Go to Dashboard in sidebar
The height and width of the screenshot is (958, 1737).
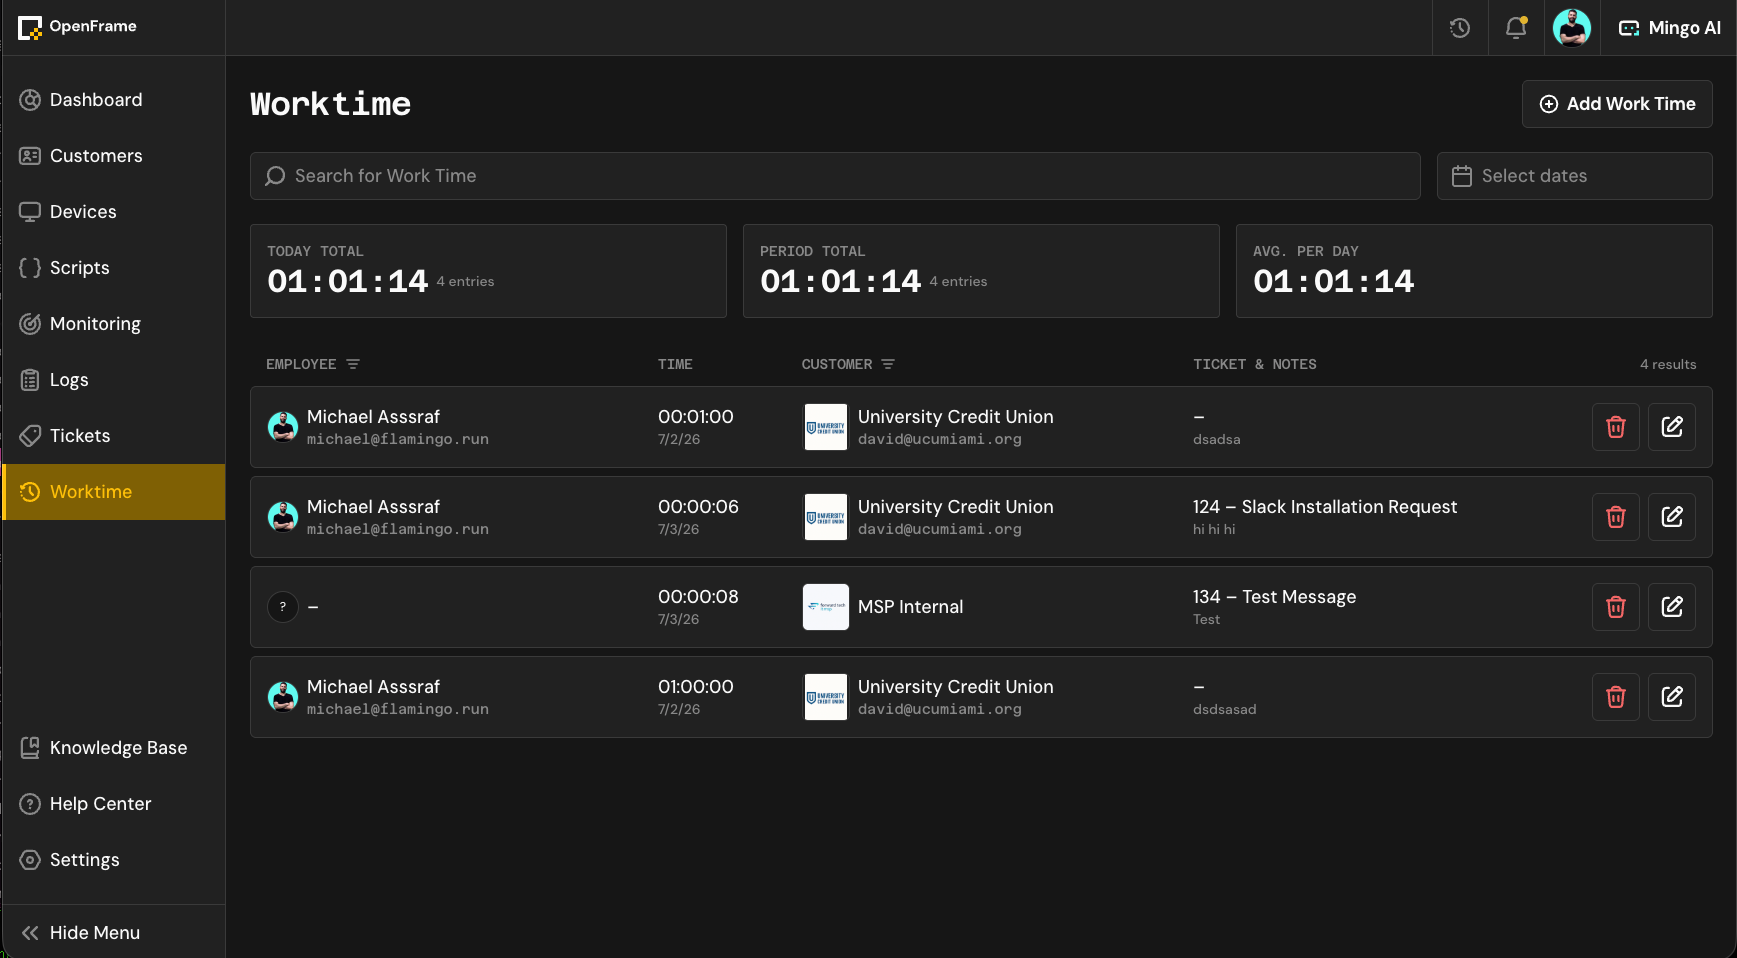(113, 100)
